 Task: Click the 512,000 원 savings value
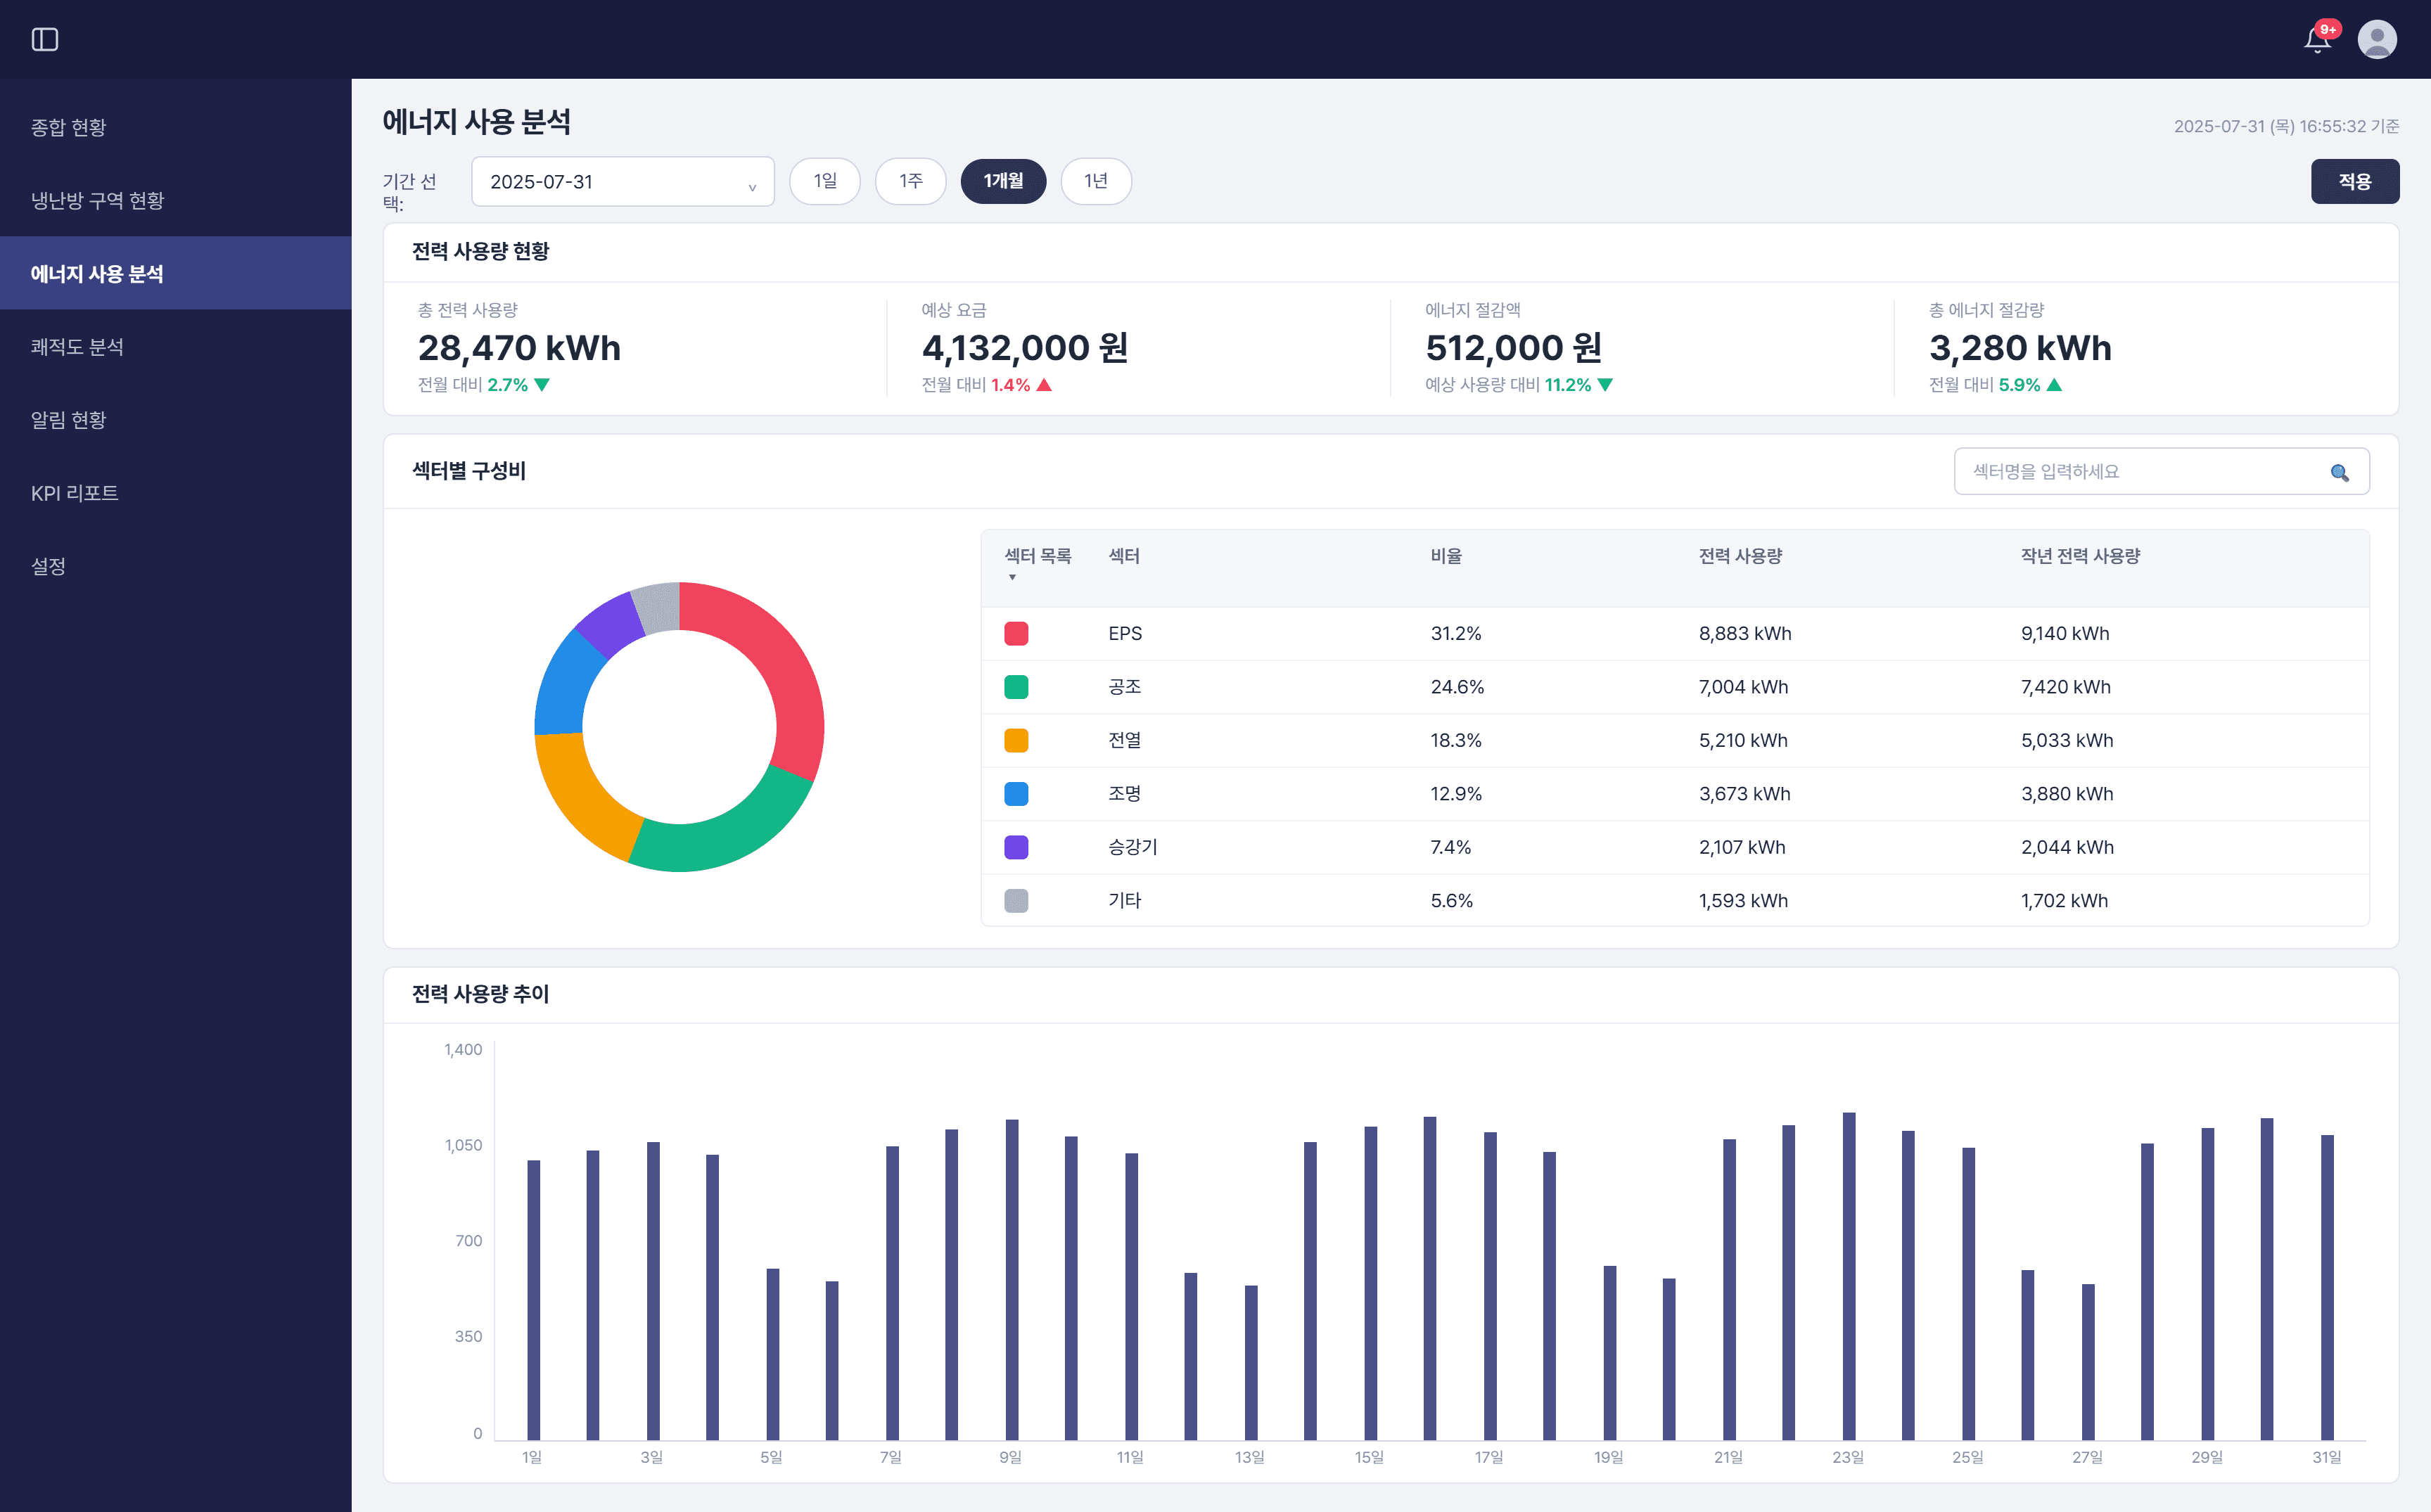[1514, 348]
